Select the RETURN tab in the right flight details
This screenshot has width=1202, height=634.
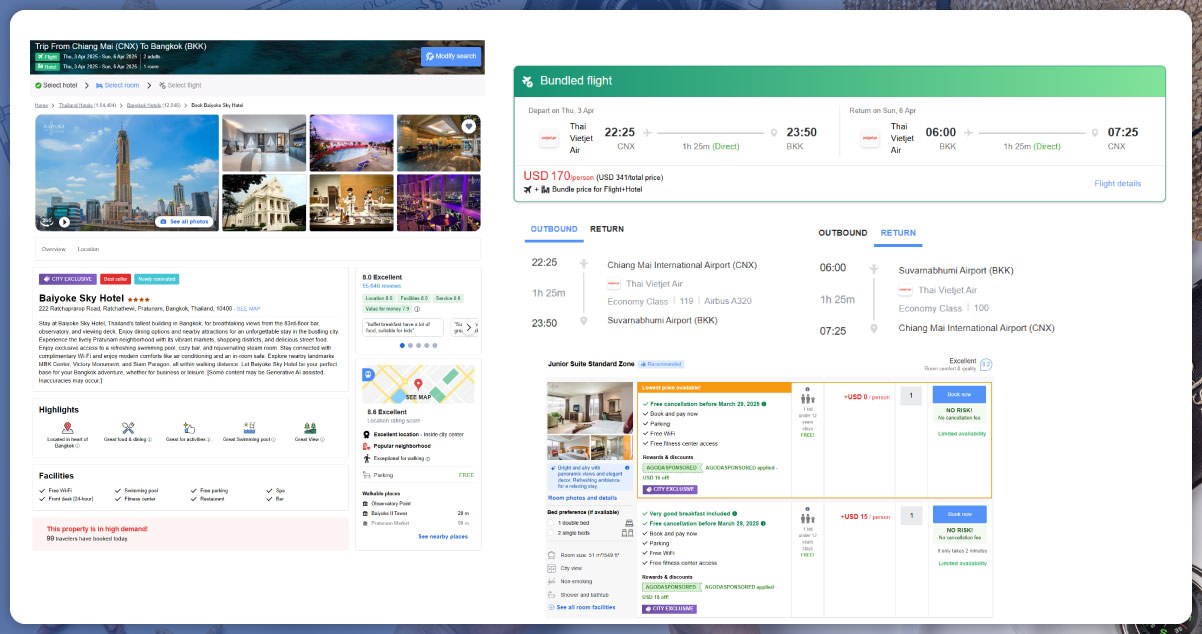pos(898,233)
